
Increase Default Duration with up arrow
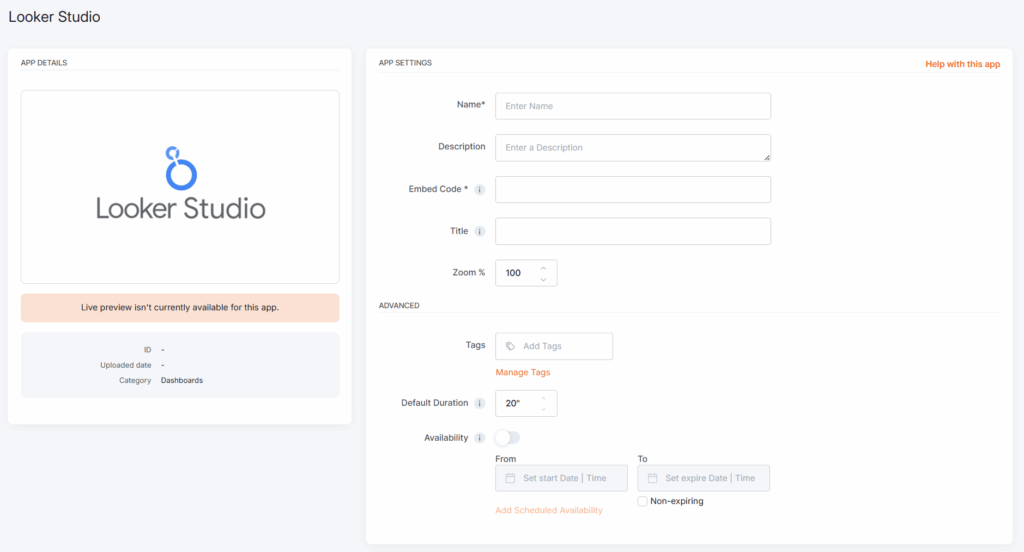543,398
